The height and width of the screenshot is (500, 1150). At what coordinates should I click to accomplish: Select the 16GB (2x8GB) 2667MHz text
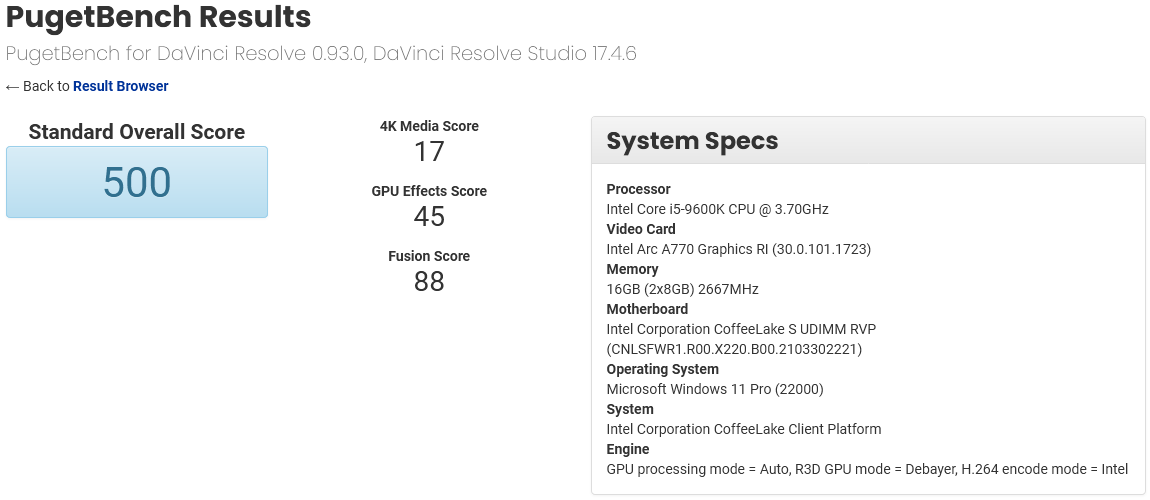click(682, 290)
